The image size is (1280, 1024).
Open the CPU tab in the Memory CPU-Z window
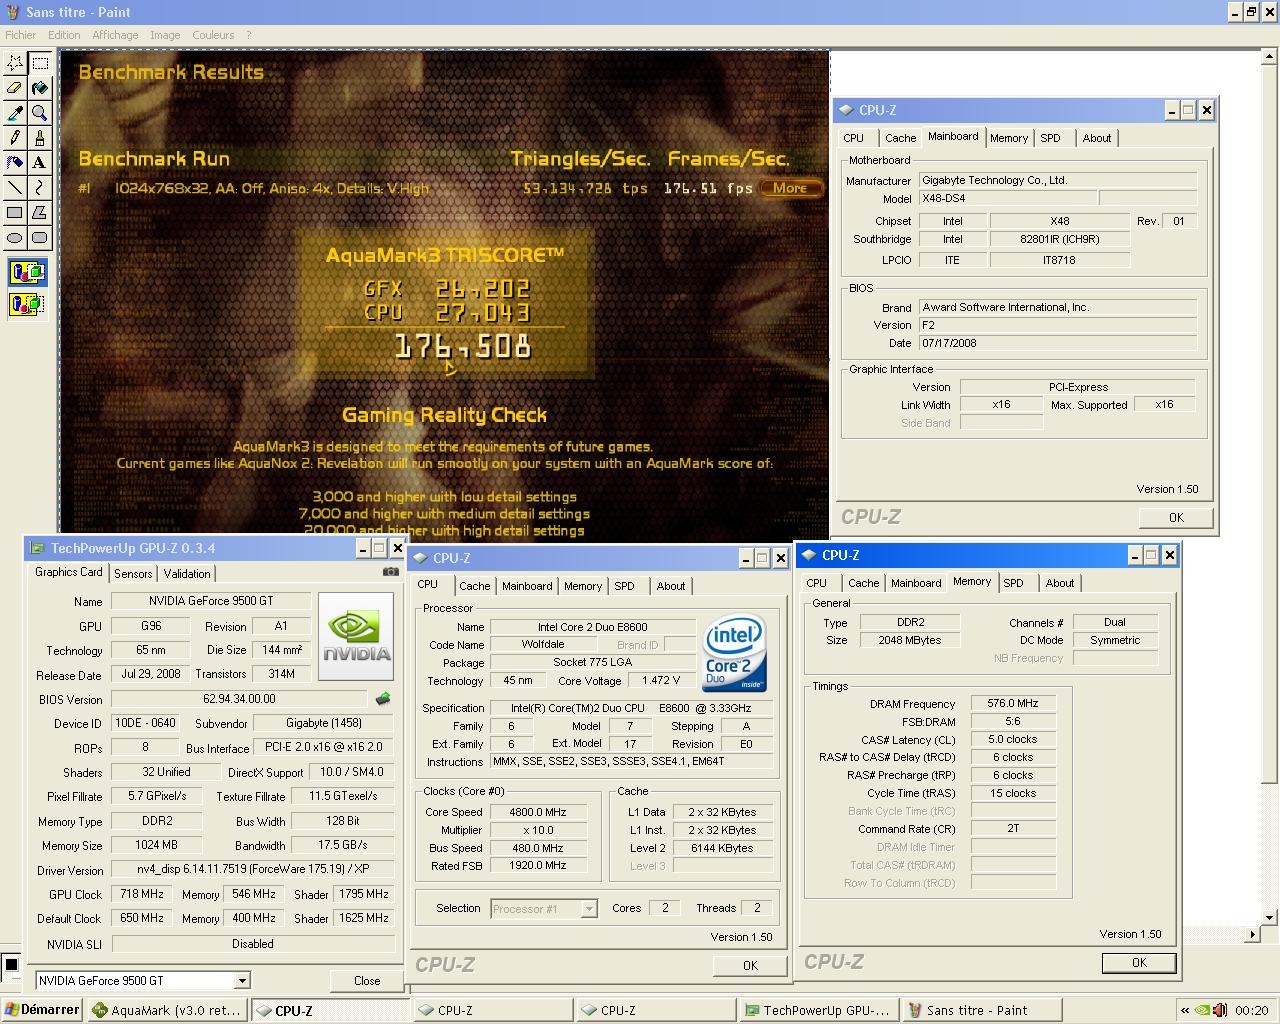(x=817, y=583)
